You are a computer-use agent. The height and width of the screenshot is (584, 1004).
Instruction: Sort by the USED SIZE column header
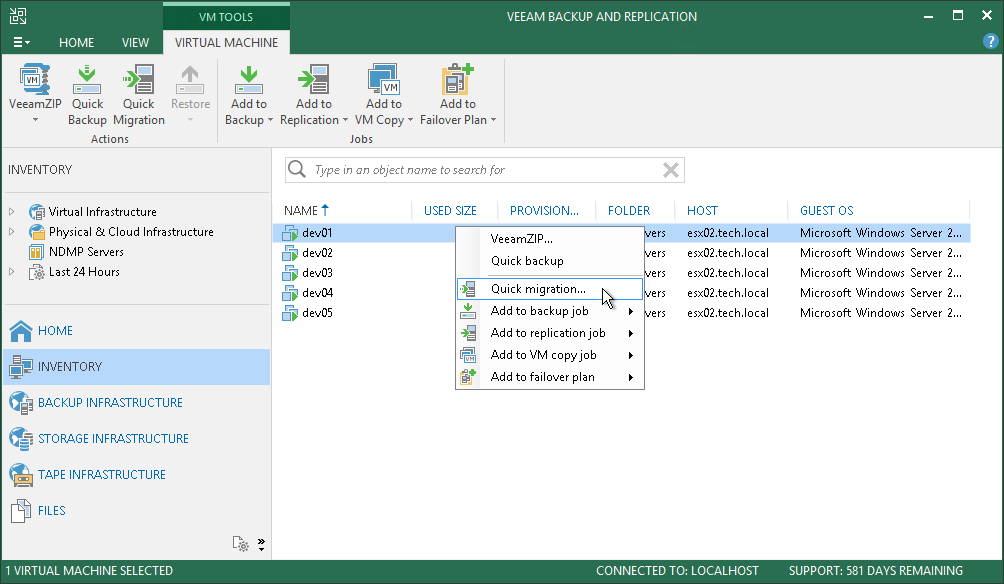pyautogui.click(x=450, y=211)
